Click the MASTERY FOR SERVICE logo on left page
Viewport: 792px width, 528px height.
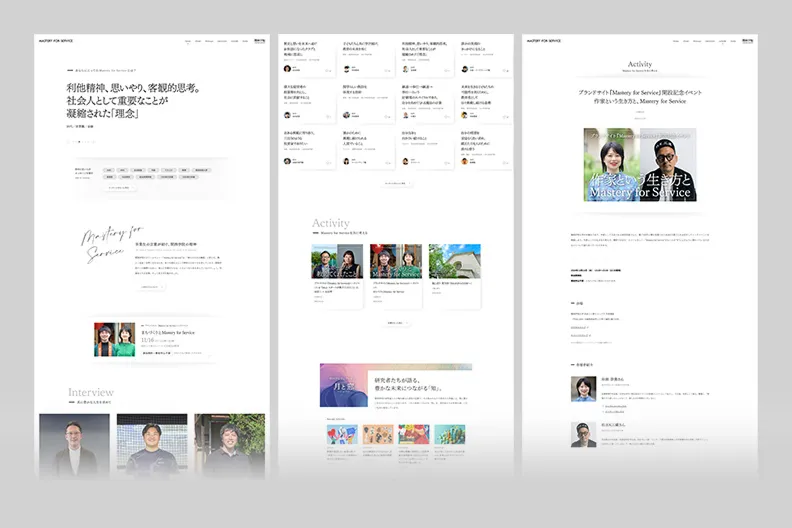tap(55, 42)
